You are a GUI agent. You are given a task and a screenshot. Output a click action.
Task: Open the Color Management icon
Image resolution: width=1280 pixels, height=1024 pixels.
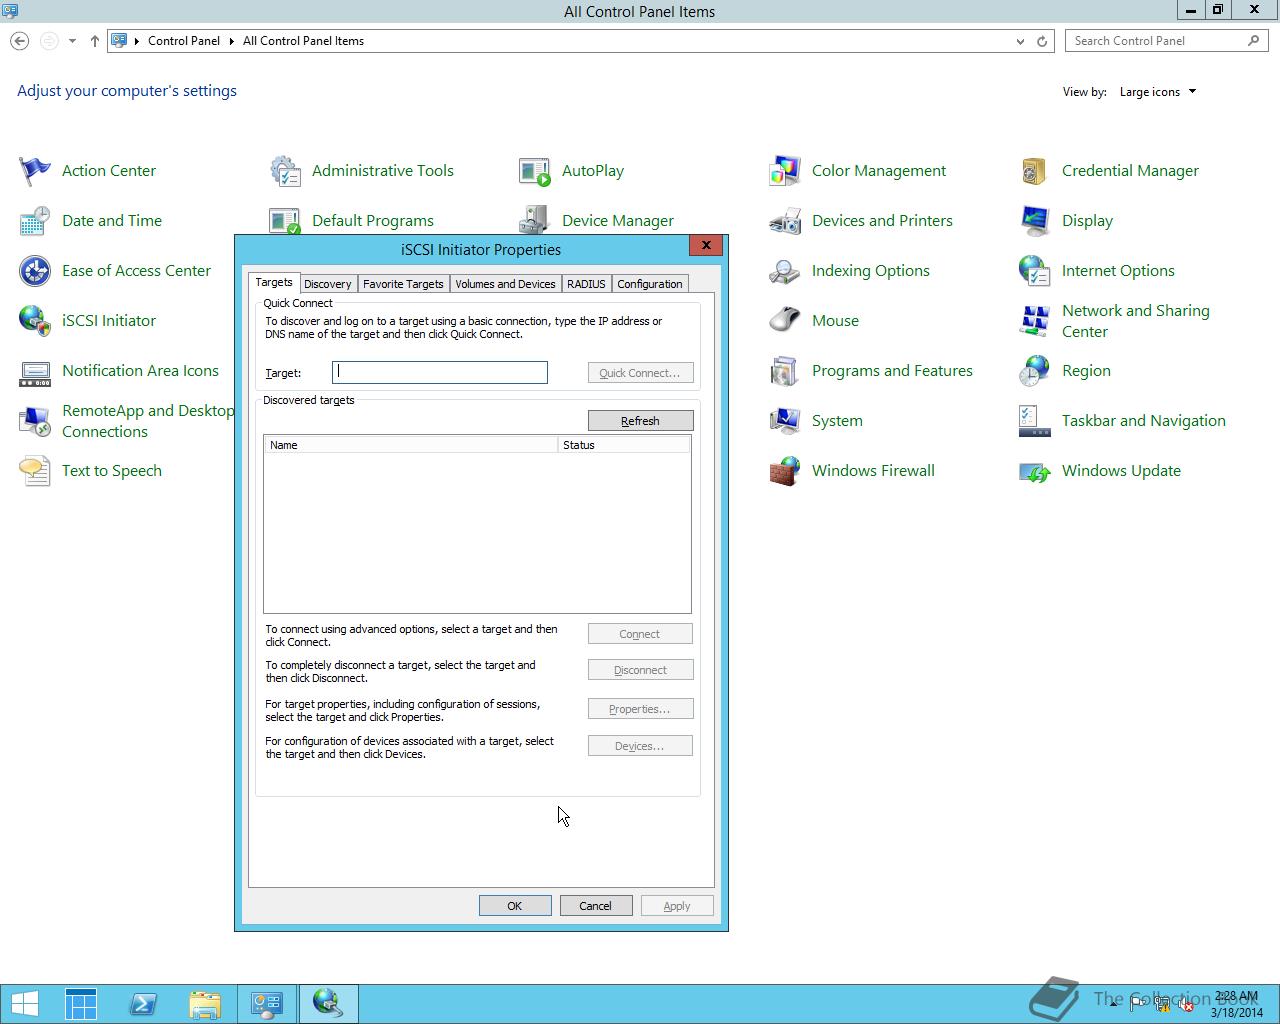click(x=785, y=171)
